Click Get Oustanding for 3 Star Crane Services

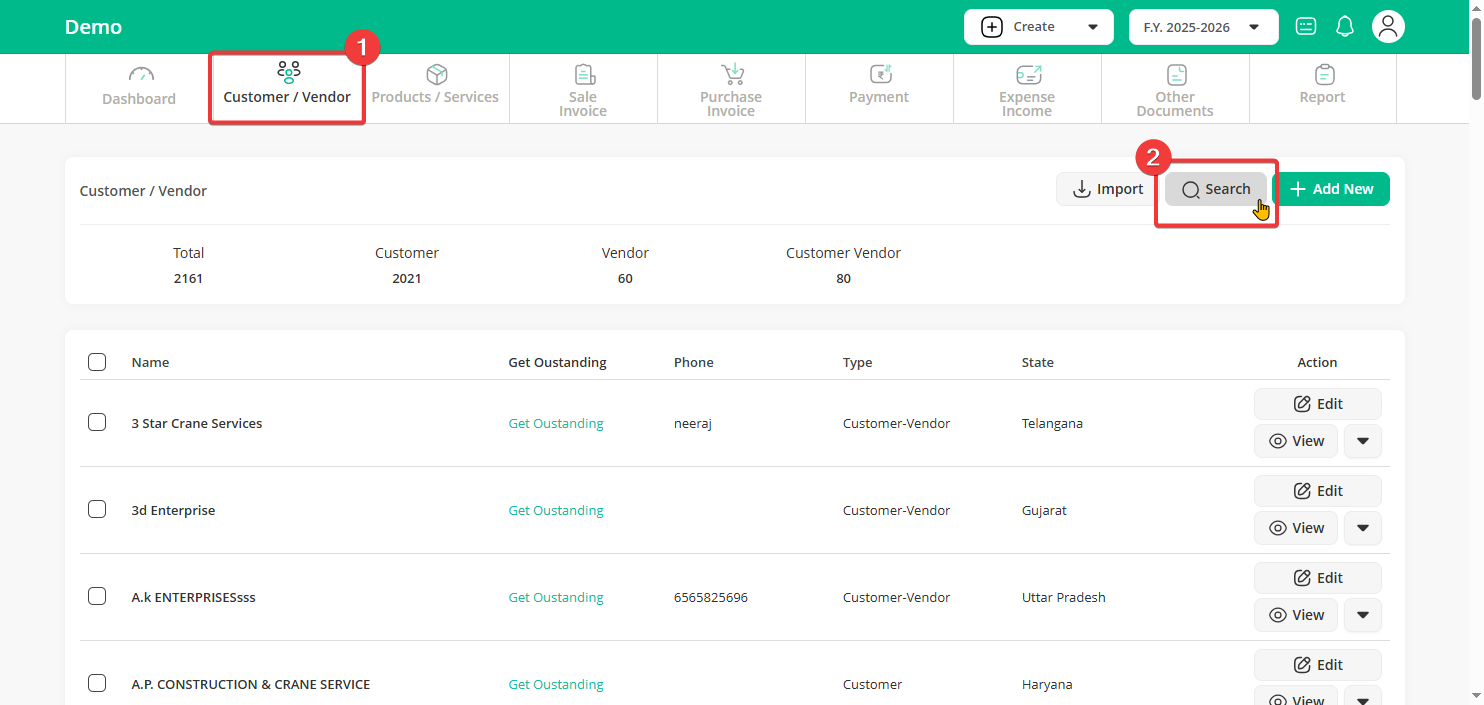tap(556, 423)
